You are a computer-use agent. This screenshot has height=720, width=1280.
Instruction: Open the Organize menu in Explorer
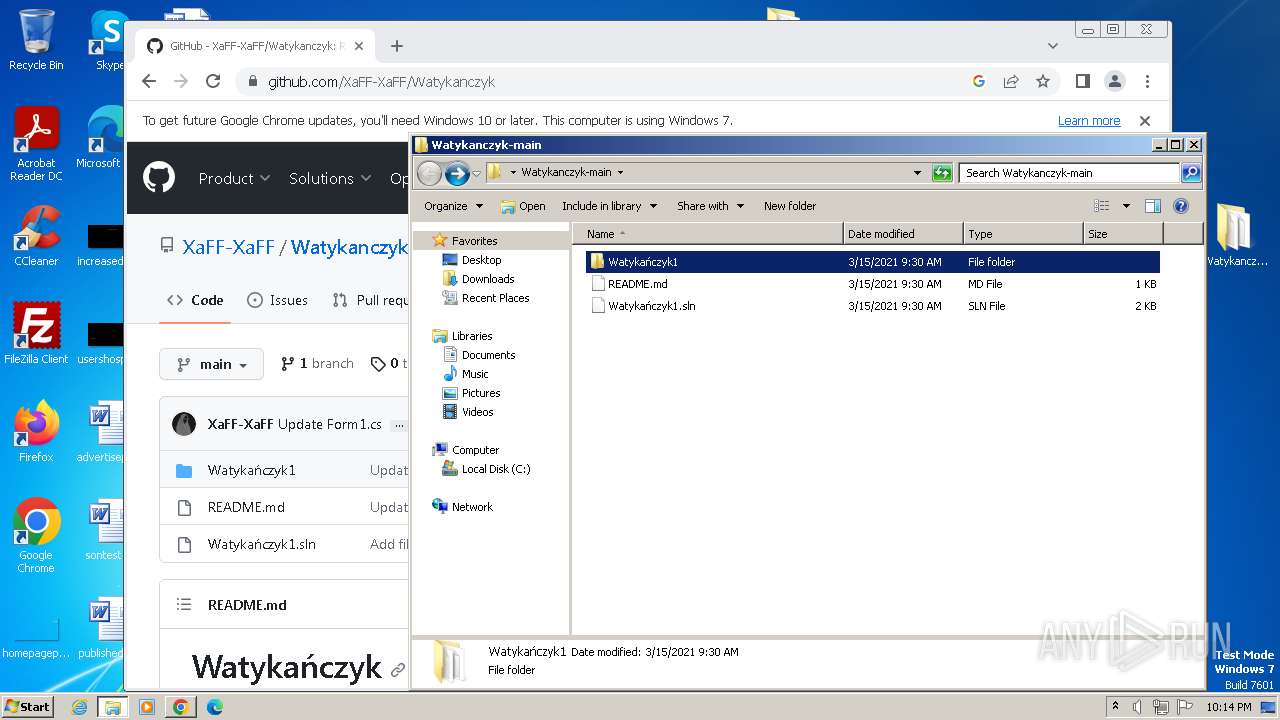coord(453,206)
